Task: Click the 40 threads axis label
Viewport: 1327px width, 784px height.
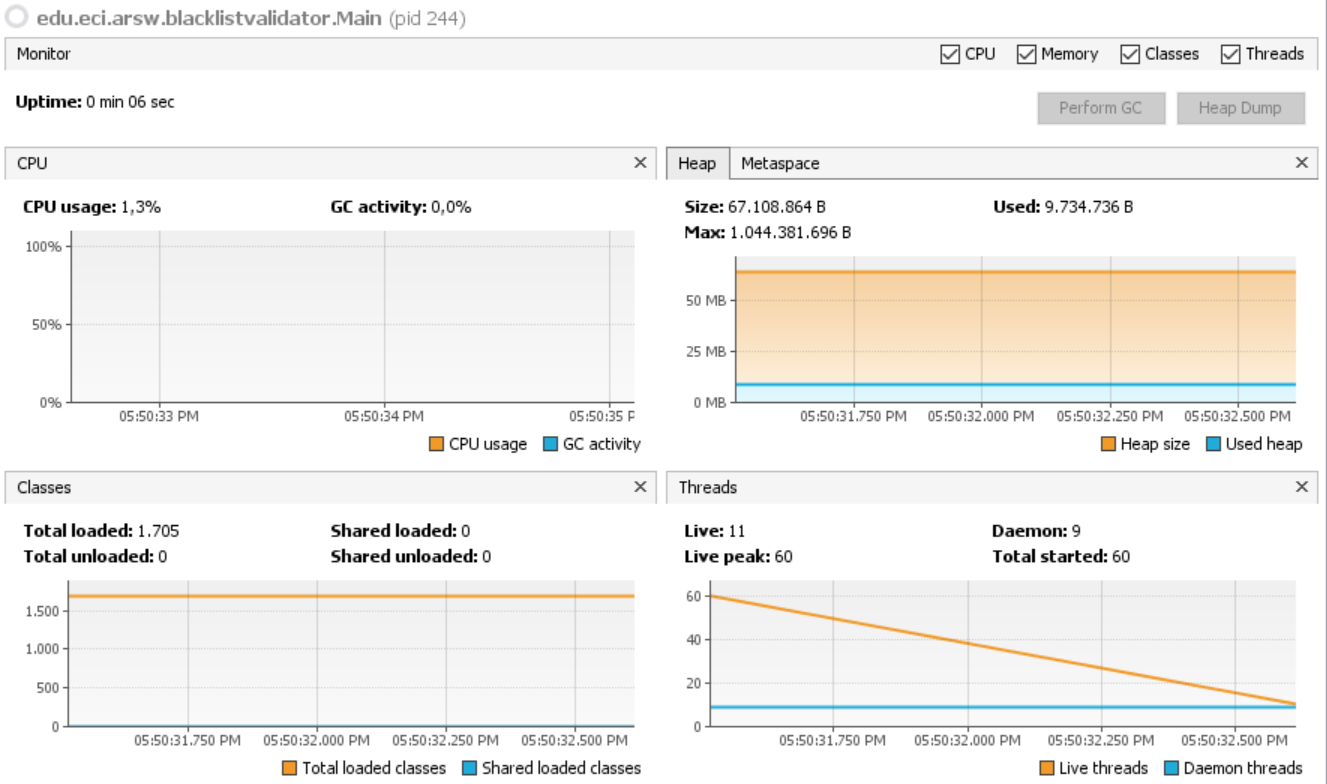Action: tap(693, 639)
